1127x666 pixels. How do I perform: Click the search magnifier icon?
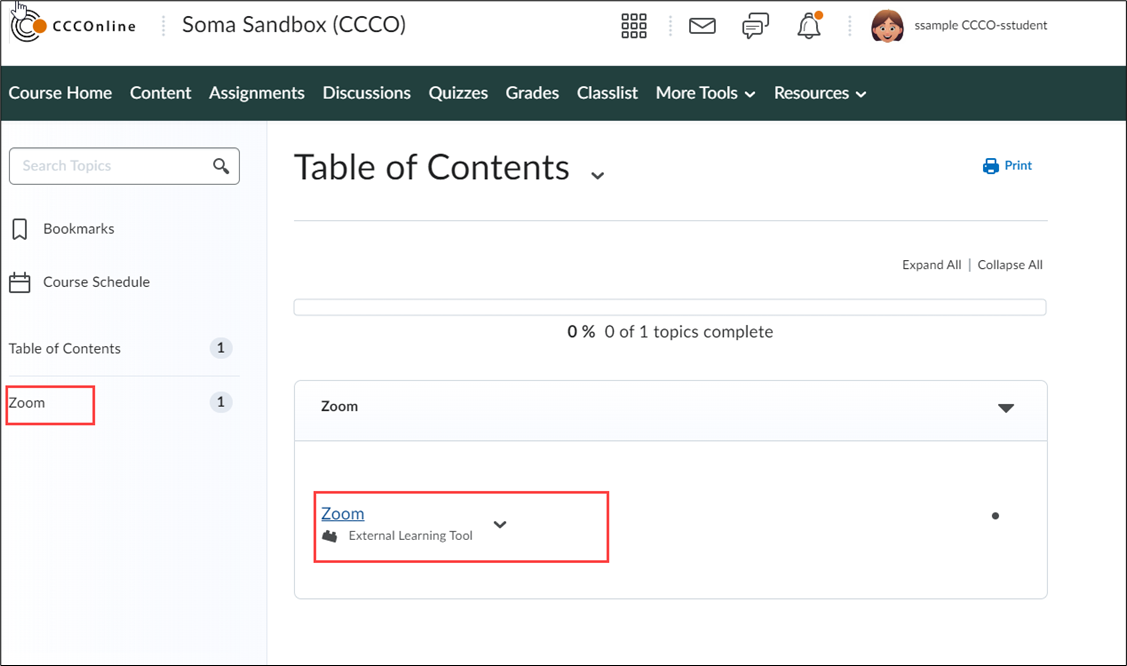point(221,166)
